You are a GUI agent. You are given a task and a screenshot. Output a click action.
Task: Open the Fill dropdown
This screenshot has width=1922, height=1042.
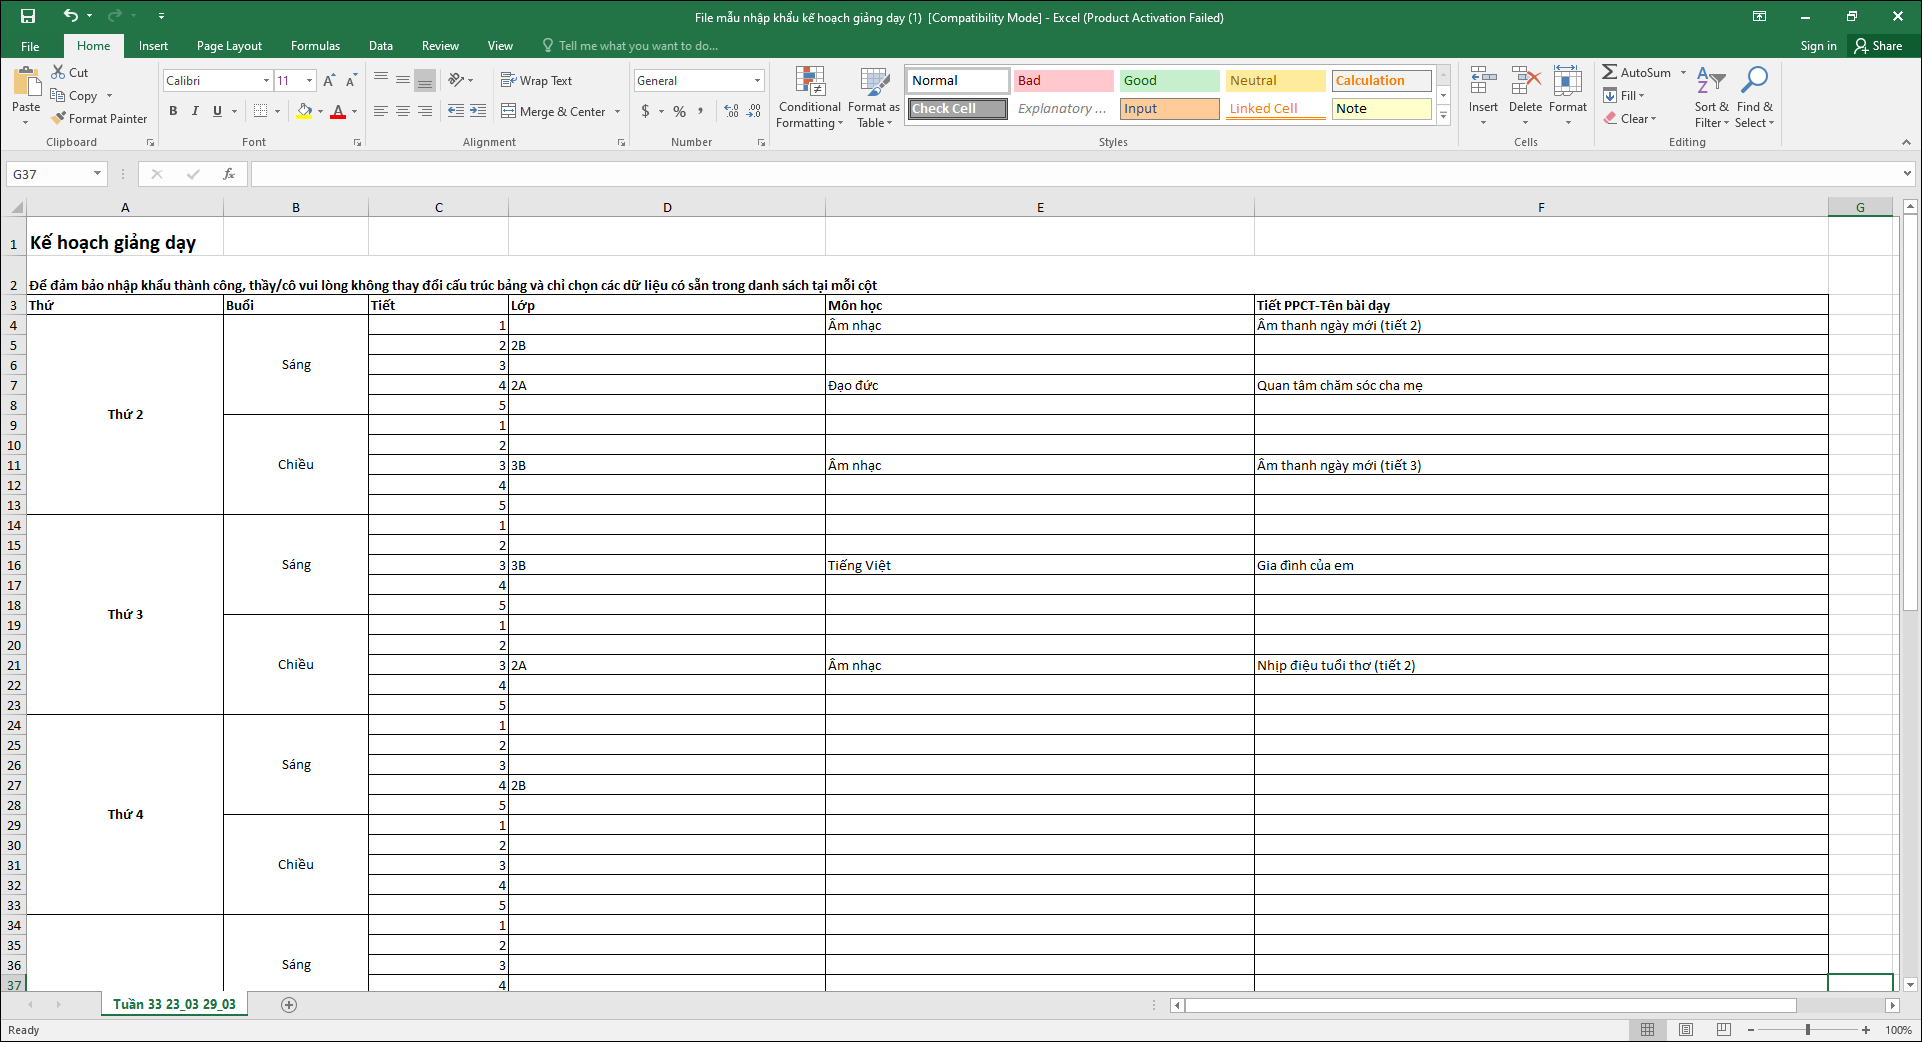[1625, 95]
